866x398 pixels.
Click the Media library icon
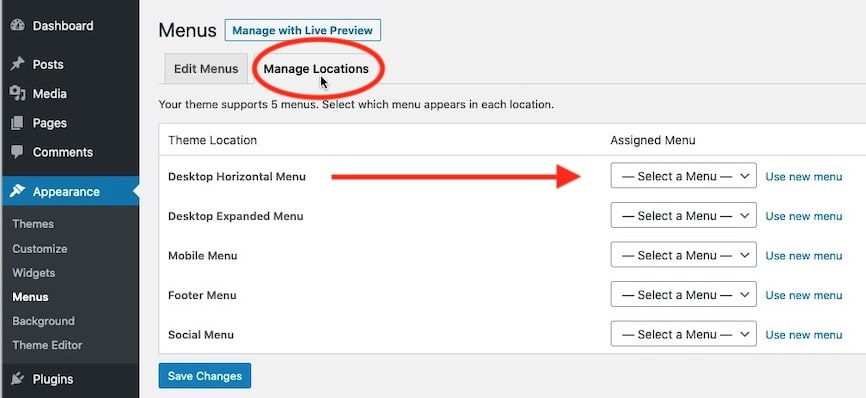pos(18,93)
